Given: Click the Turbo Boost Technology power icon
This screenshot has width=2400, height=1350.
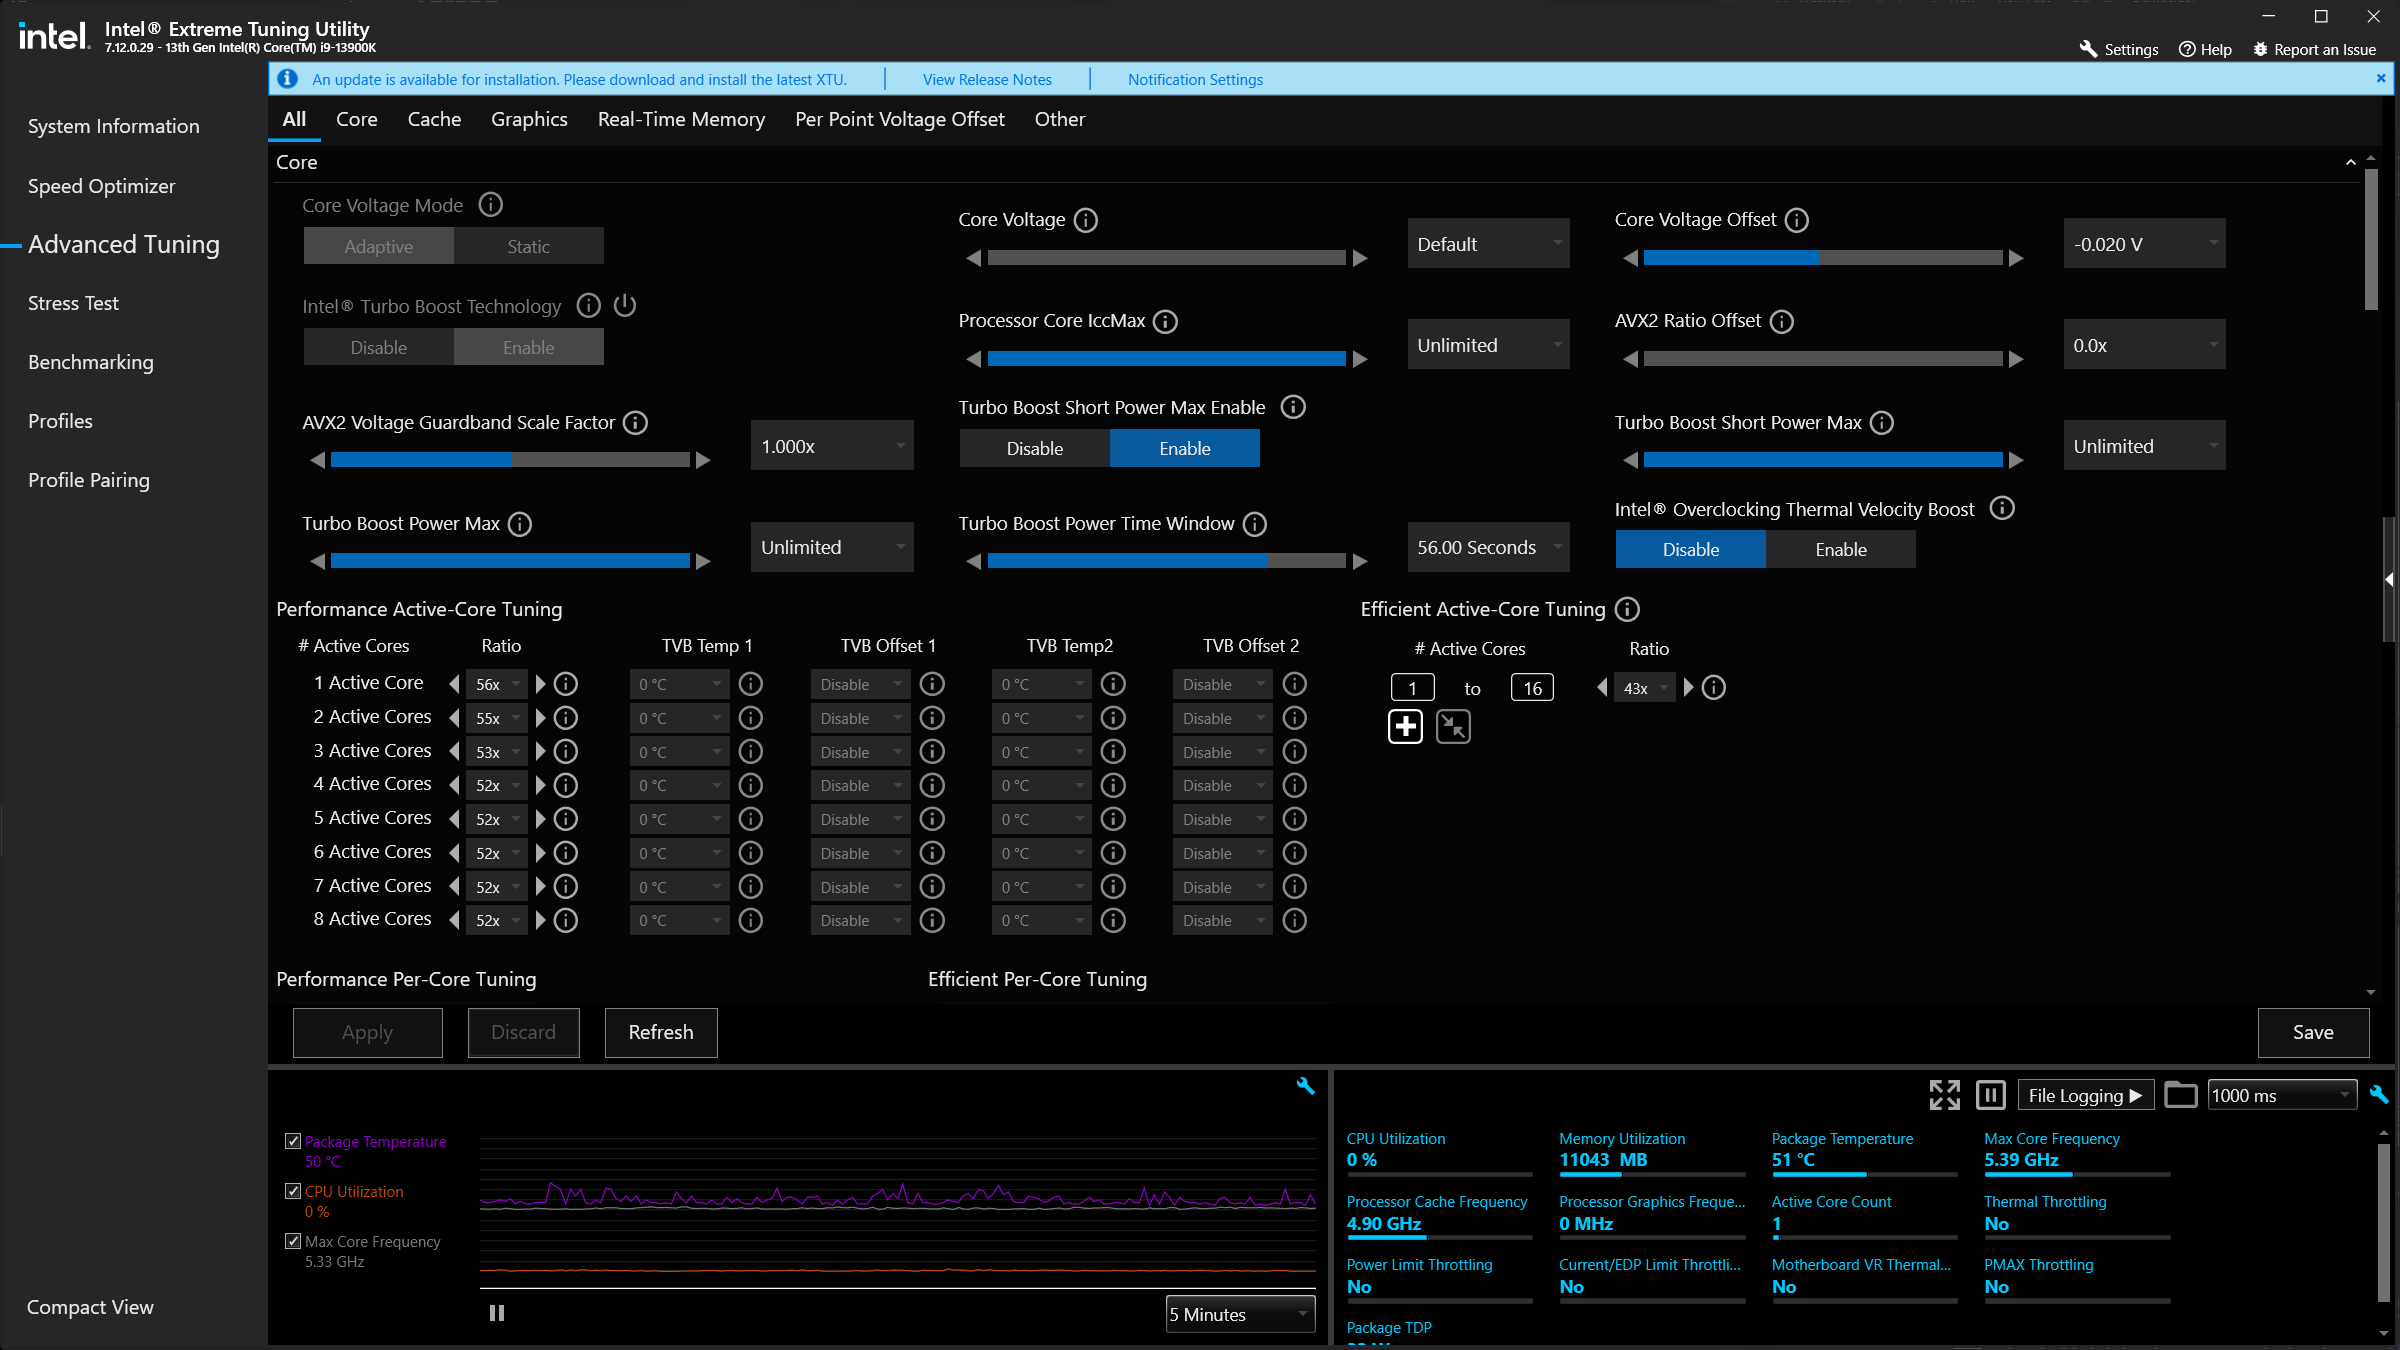Looking at the screenshot, I should click(625, 305).
